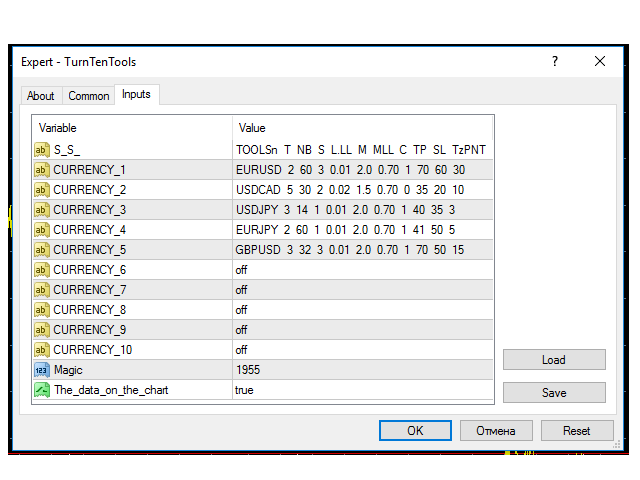Viewport: 640px width, 480px height.
Task: Click the string icon beside CURRENCY_4
Action: (42, 230)
